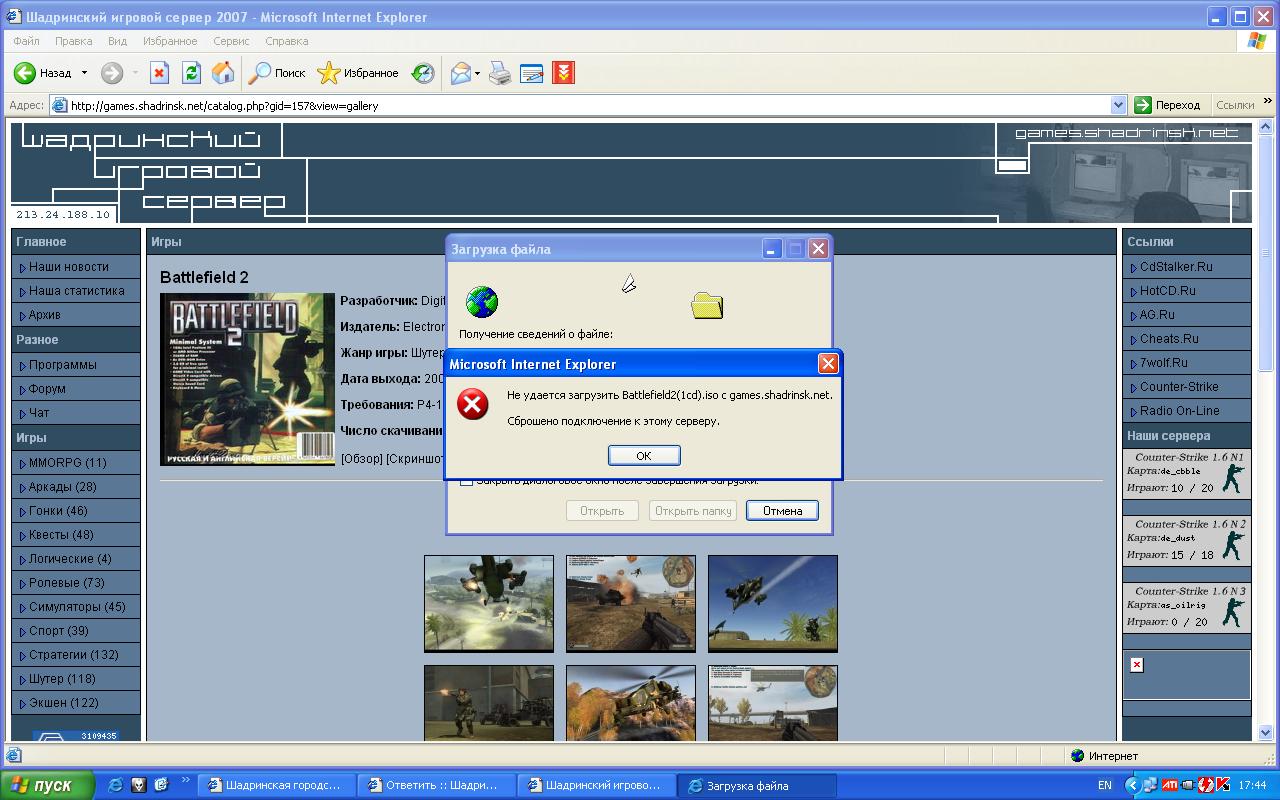Click the Edit page toolbar icon
The width and height of the screenshot is (1280, 800).
tap(531, 73)
